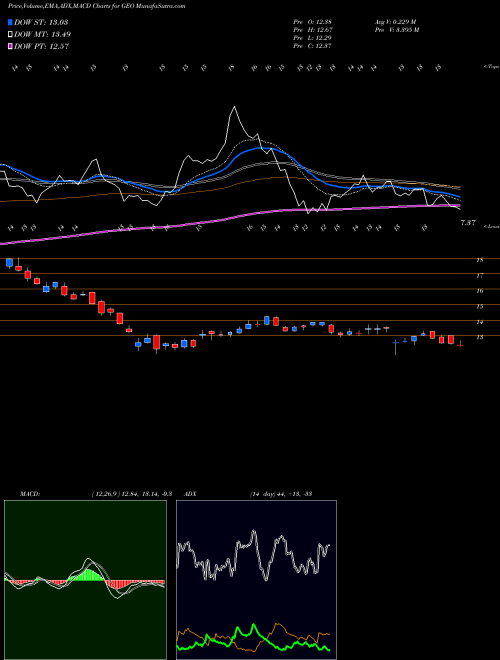Click the ADX '(14 day) 44' values text

(267, 494)
